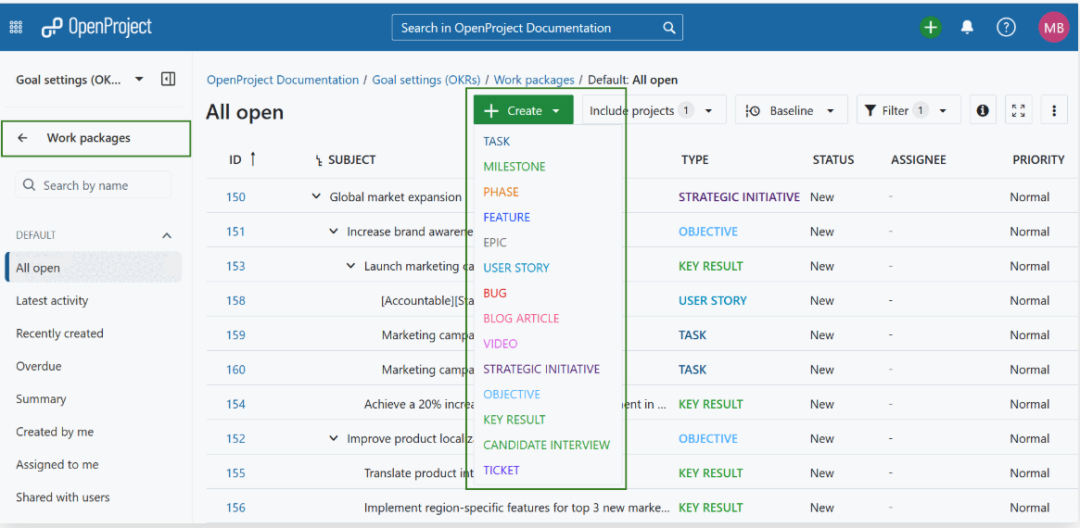Choose BUG in the Create menu
The height and width of the screenshot is (528, 1080).
(x=495, y=293)
